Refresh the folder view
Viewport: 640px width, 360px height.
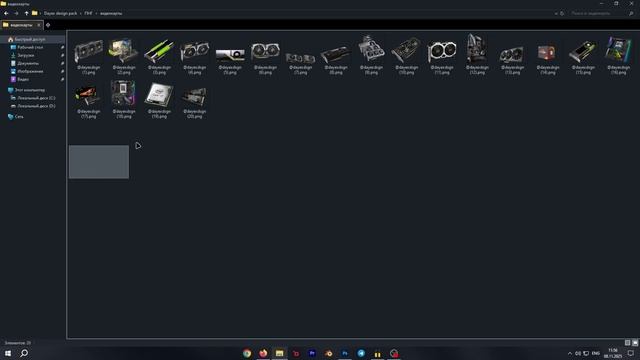coord(562,13)
